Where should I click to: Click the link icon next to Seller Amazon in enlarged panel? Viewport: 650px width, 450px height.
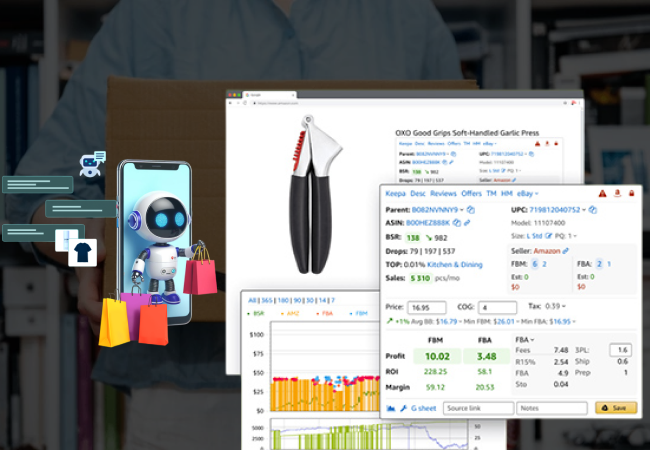(x=566, y=250)
